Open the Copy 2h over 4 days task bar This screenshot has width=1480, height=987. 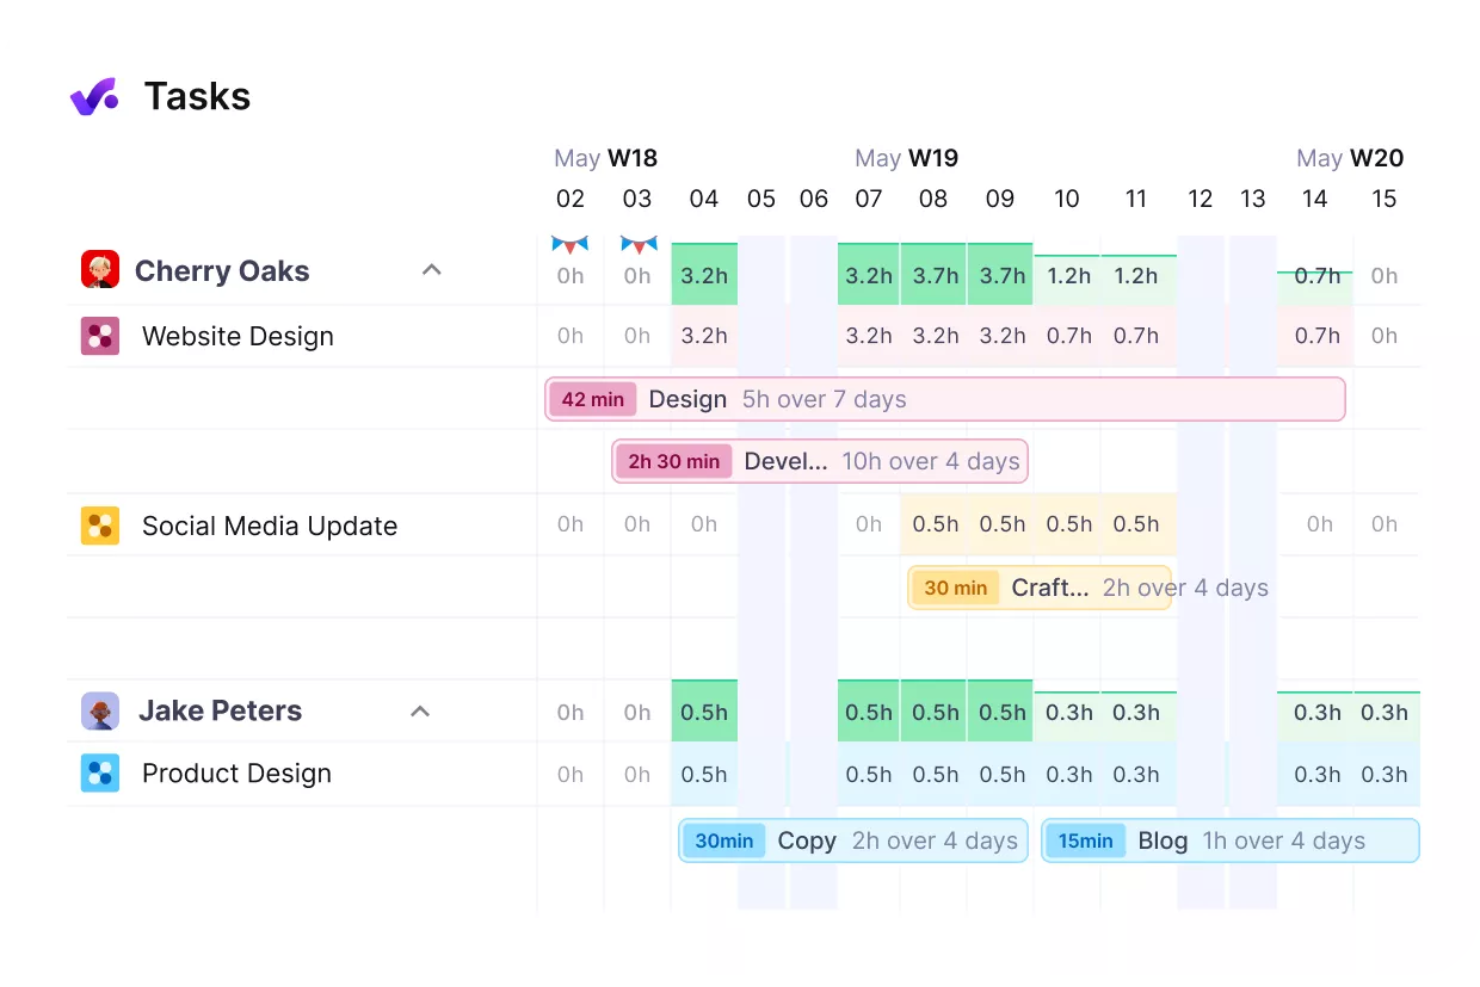click(853, 841)
